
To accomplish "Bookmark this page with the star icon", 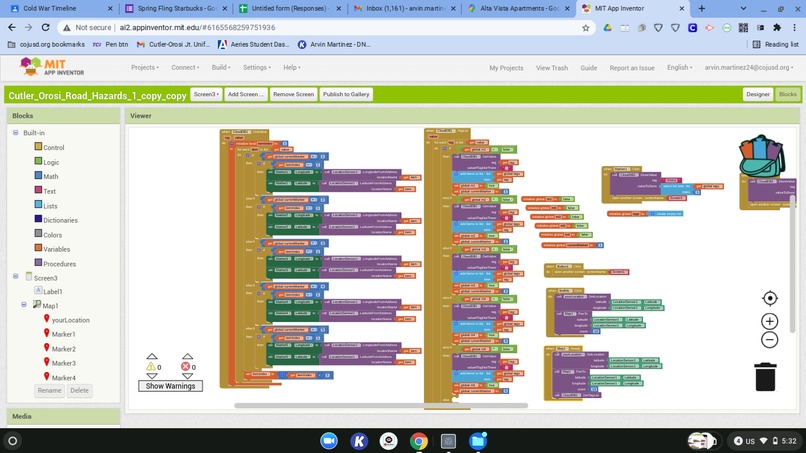I will tap(585, 28).
